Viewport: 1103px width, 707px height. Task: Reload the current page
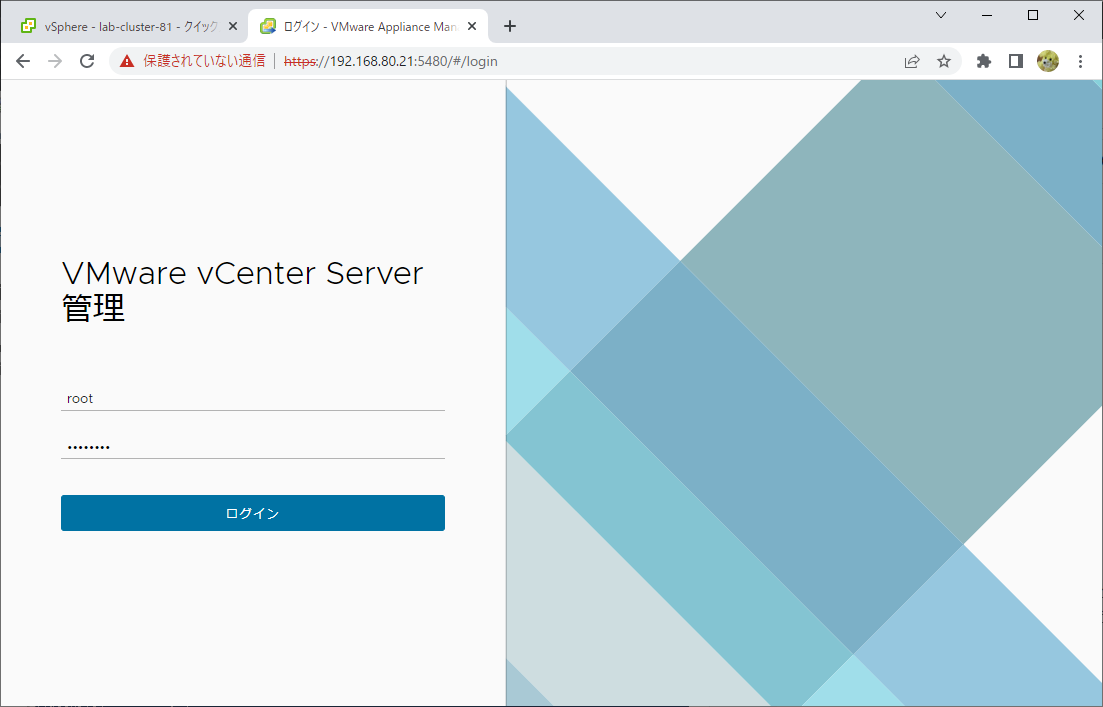pyautogui.click(x=87, y=61)
